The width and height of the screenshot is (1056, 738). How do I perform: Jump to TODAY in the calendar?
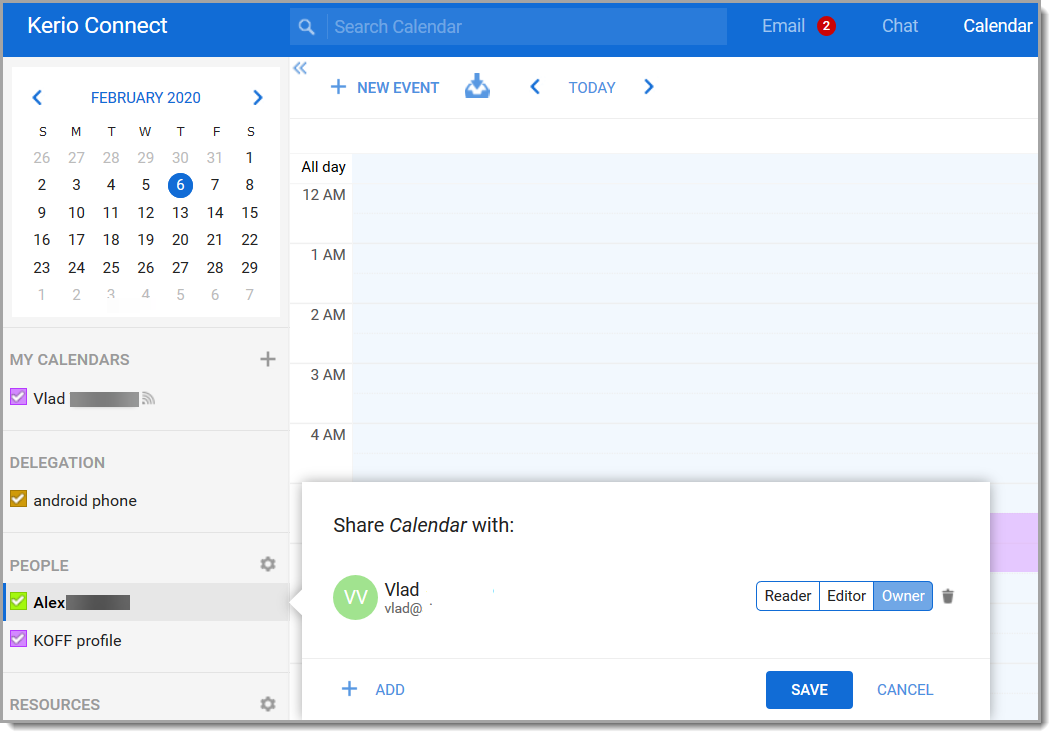(592, 88)
